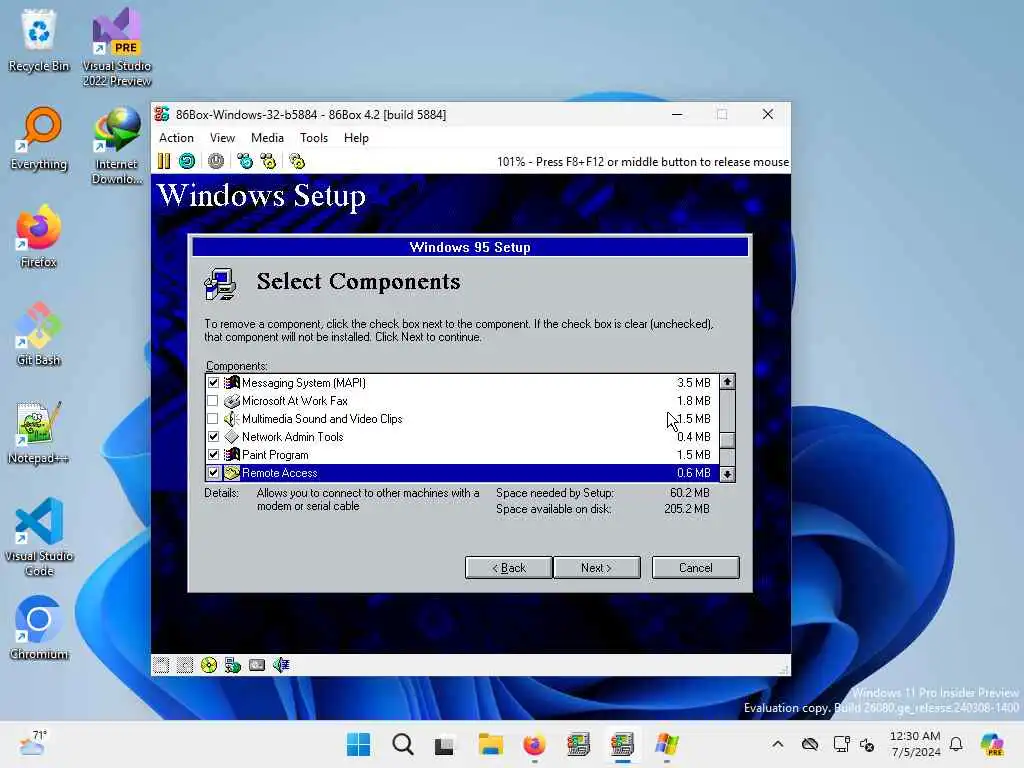Image resolution: width=1024 pixels, height=768 pixels.
Task: Pause the 86Box emulation
Action: pyautogui.click(x=163, y=161)
